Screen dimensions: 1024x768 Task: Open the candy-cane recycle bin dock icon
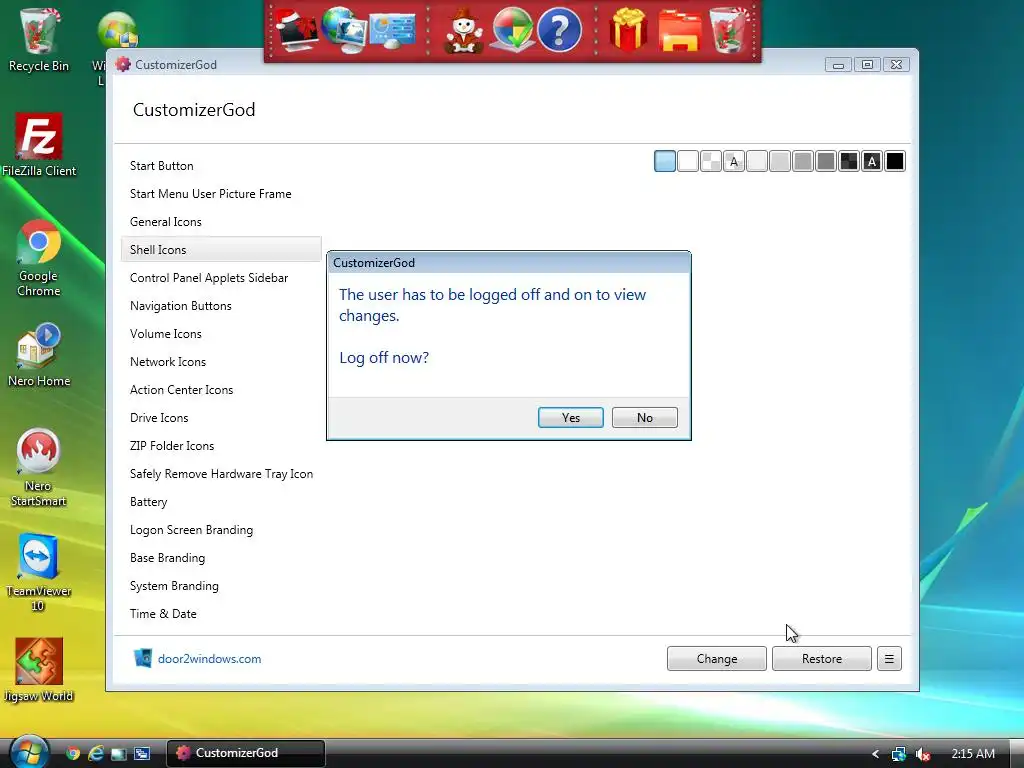(729, 30)
